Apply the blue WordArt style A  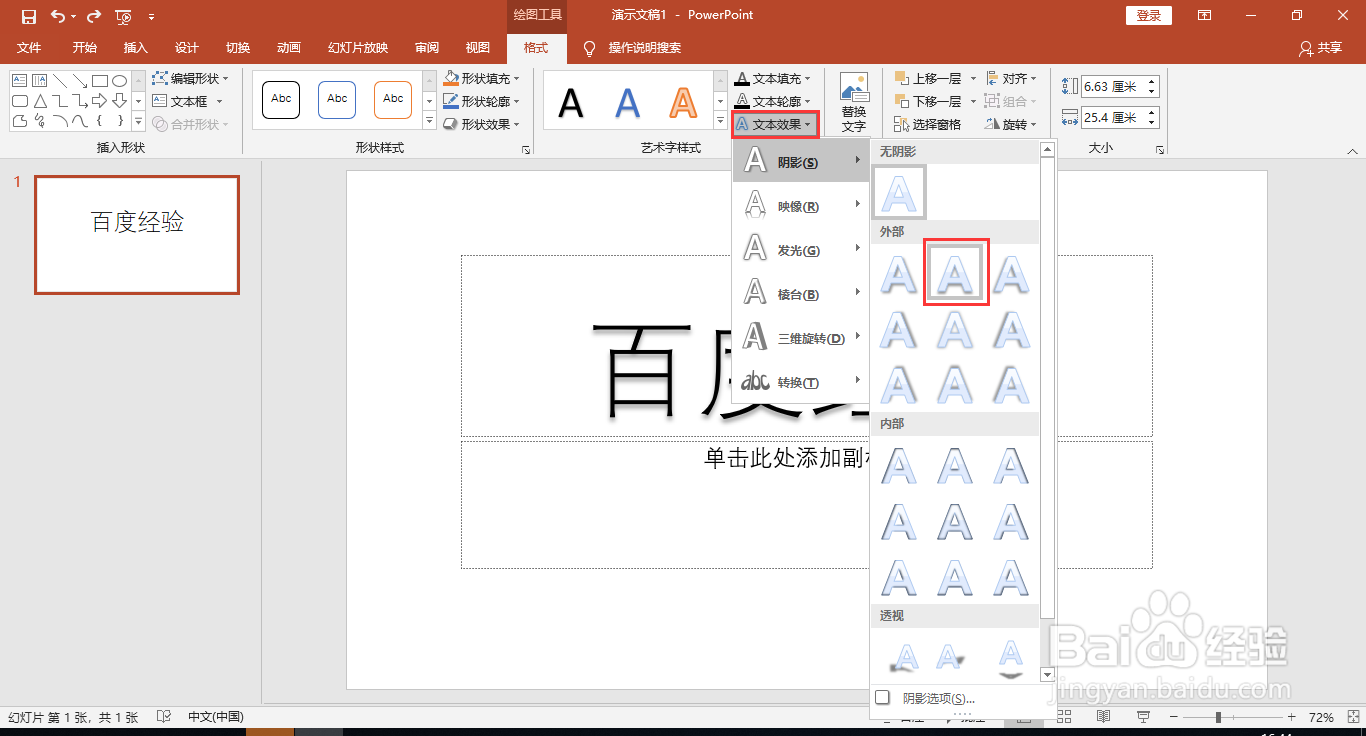coord(627,101)
